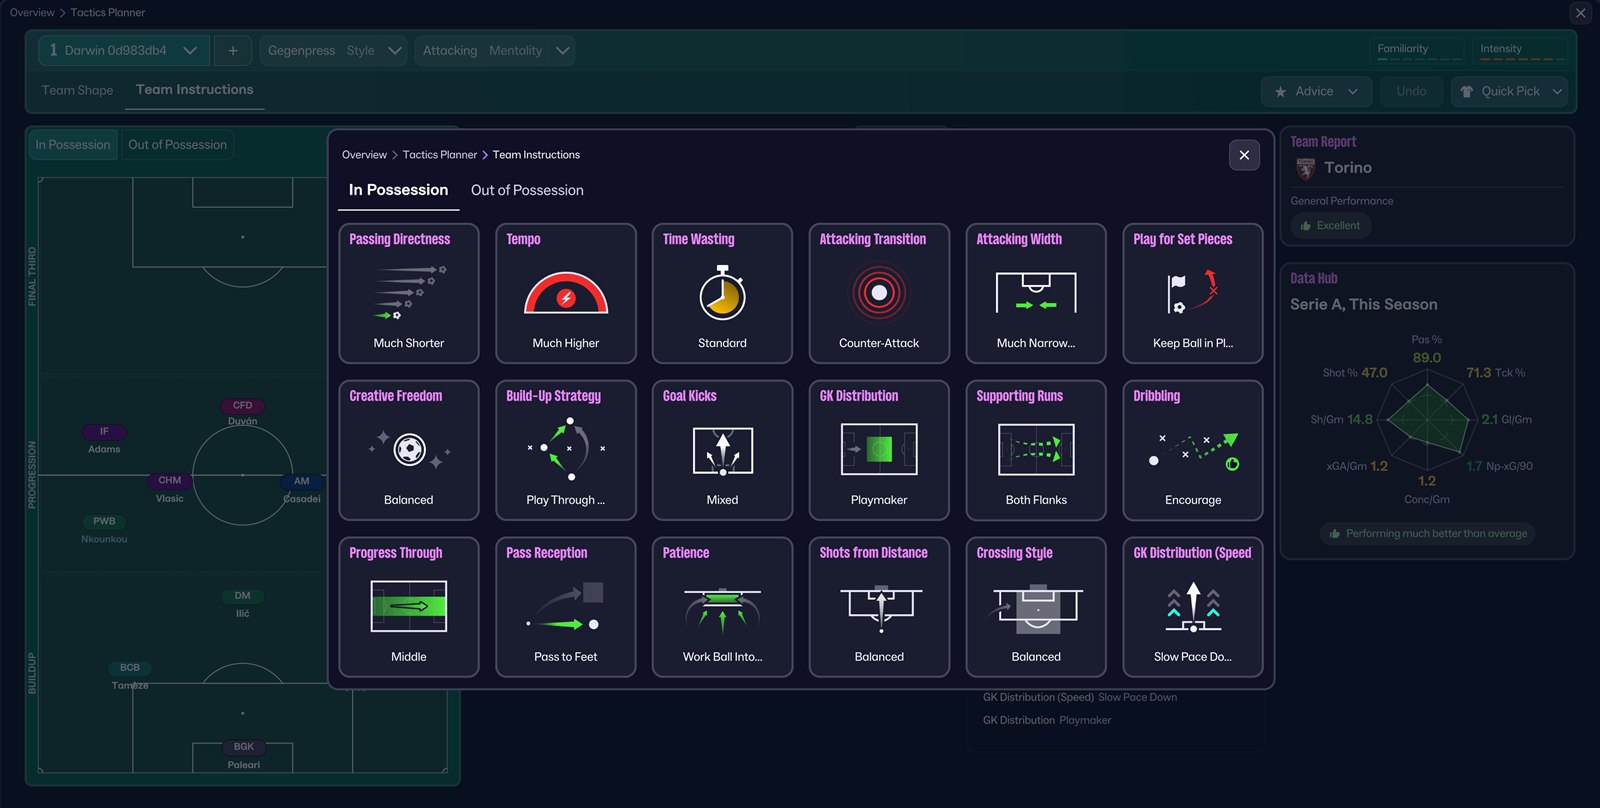1600x808 pixels.
Task: Expand the Advice dropdown
Action: tap(1315, 91)
